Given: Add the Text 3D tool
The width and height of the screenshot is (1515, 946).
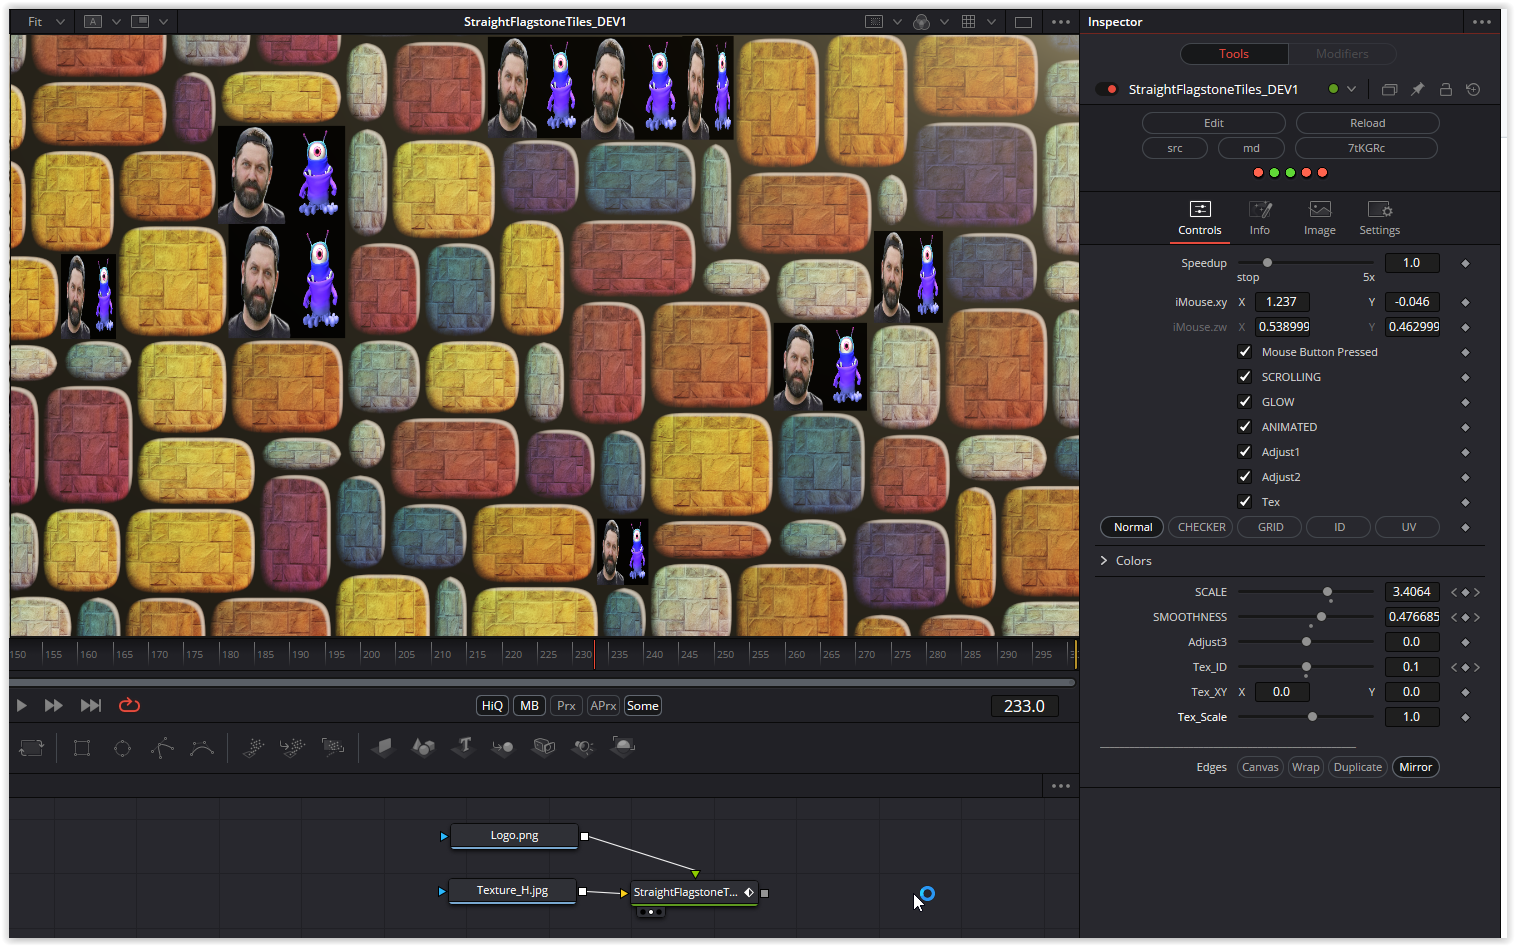Looking at the screenshot, I should (x=463, y=746).
